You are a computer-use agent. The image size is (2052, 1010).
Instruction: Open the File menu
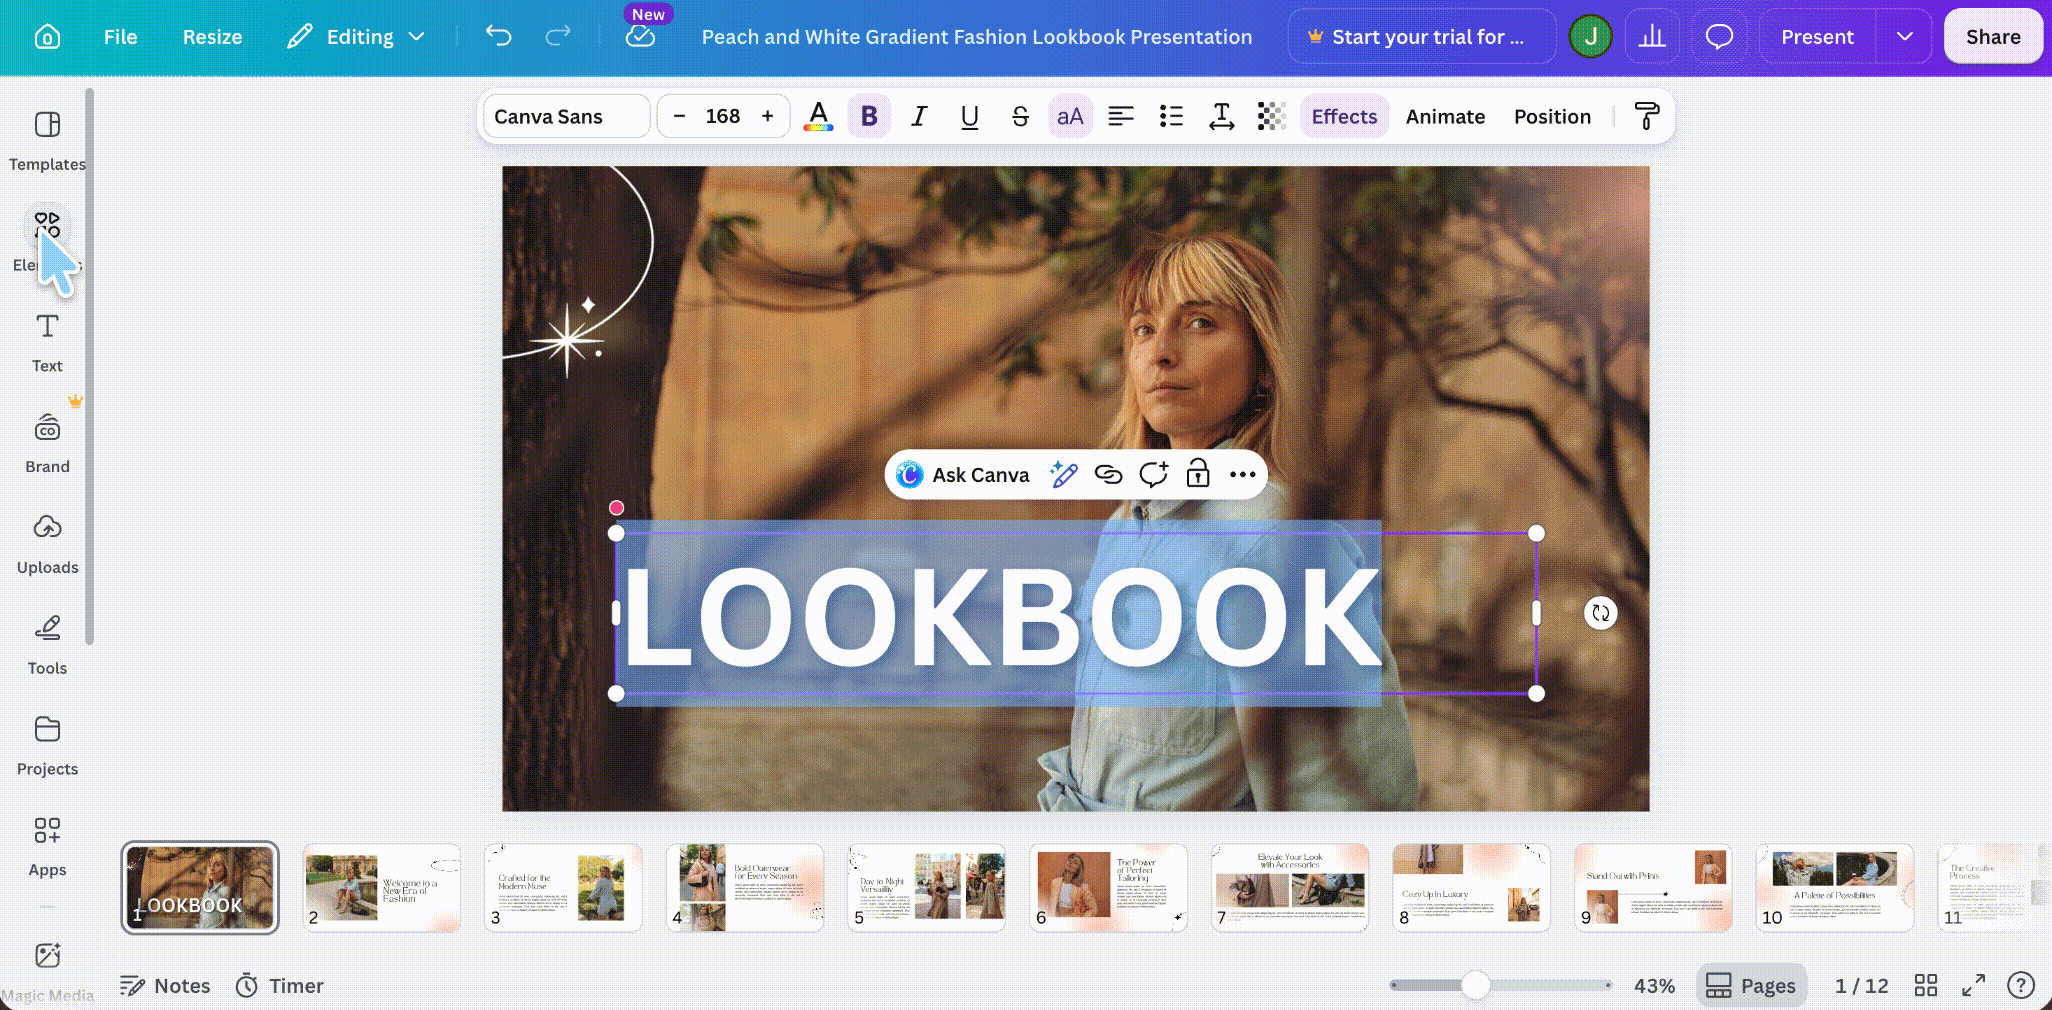[120, 37]
